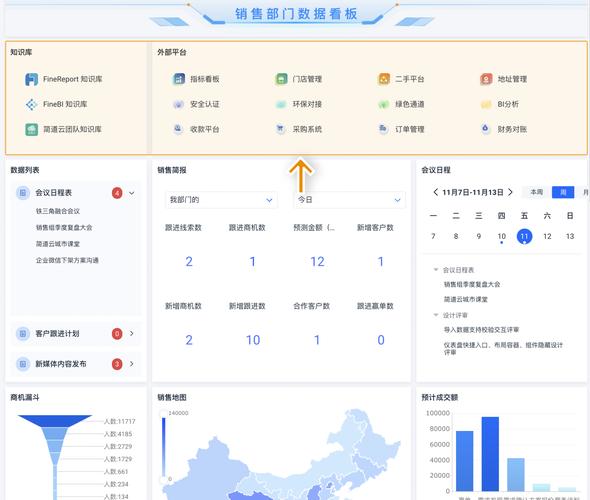This screenshot has height=500, width=590.
Task: Select day 8 in calendar
Action: point(456,236)
